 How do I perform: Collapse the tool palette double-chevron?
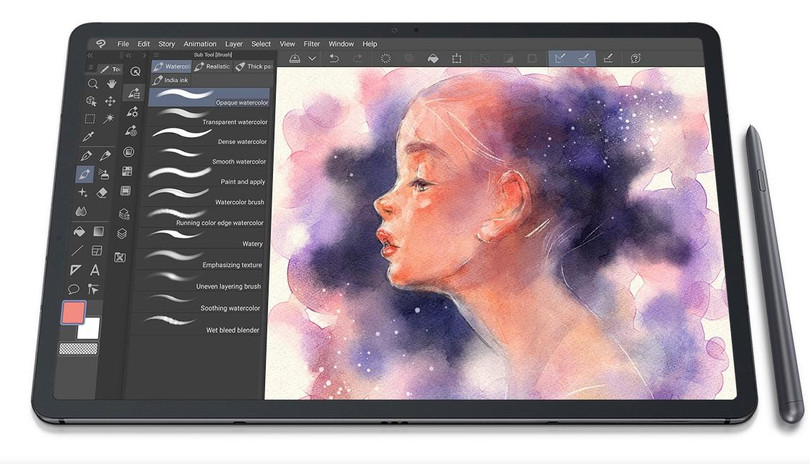click(90, 55)
